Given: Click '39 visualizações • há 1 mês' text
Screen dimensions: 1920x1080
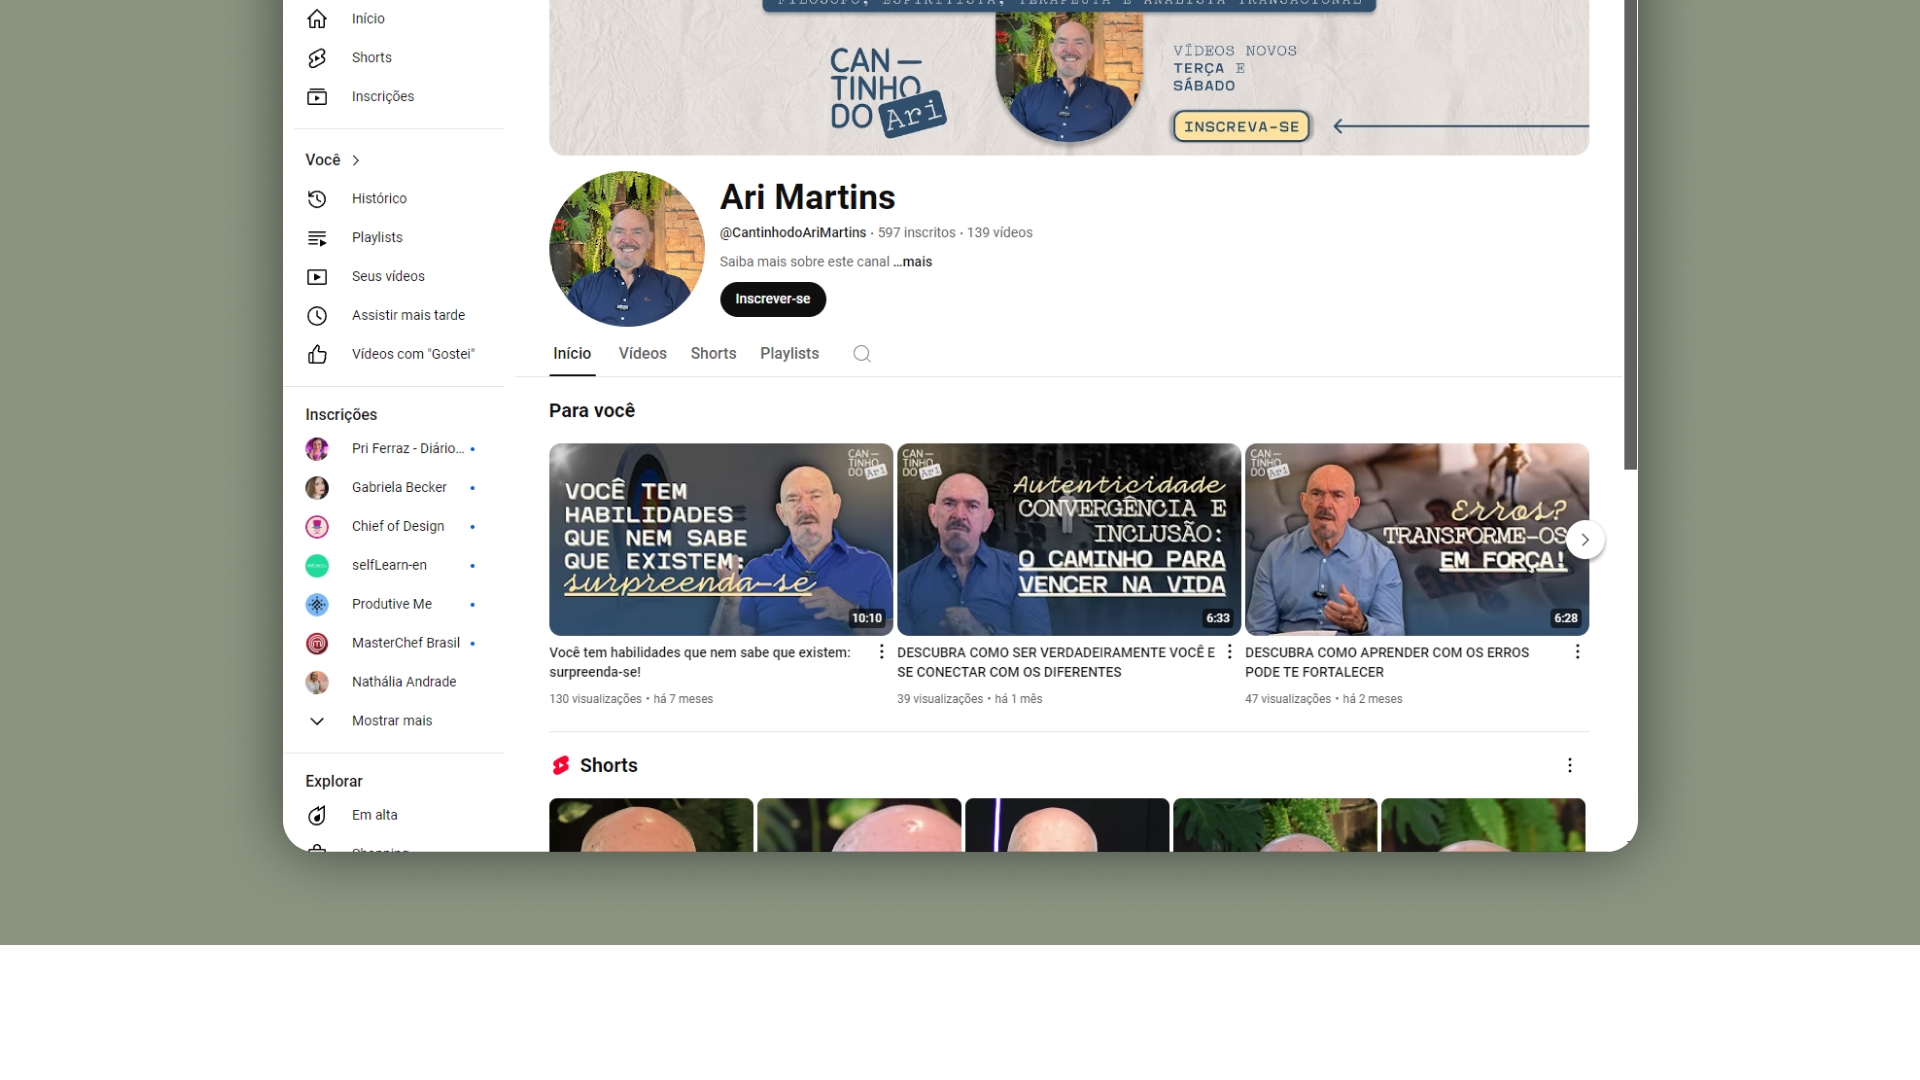Looking at the screenshot, I should tap(970, 700).
